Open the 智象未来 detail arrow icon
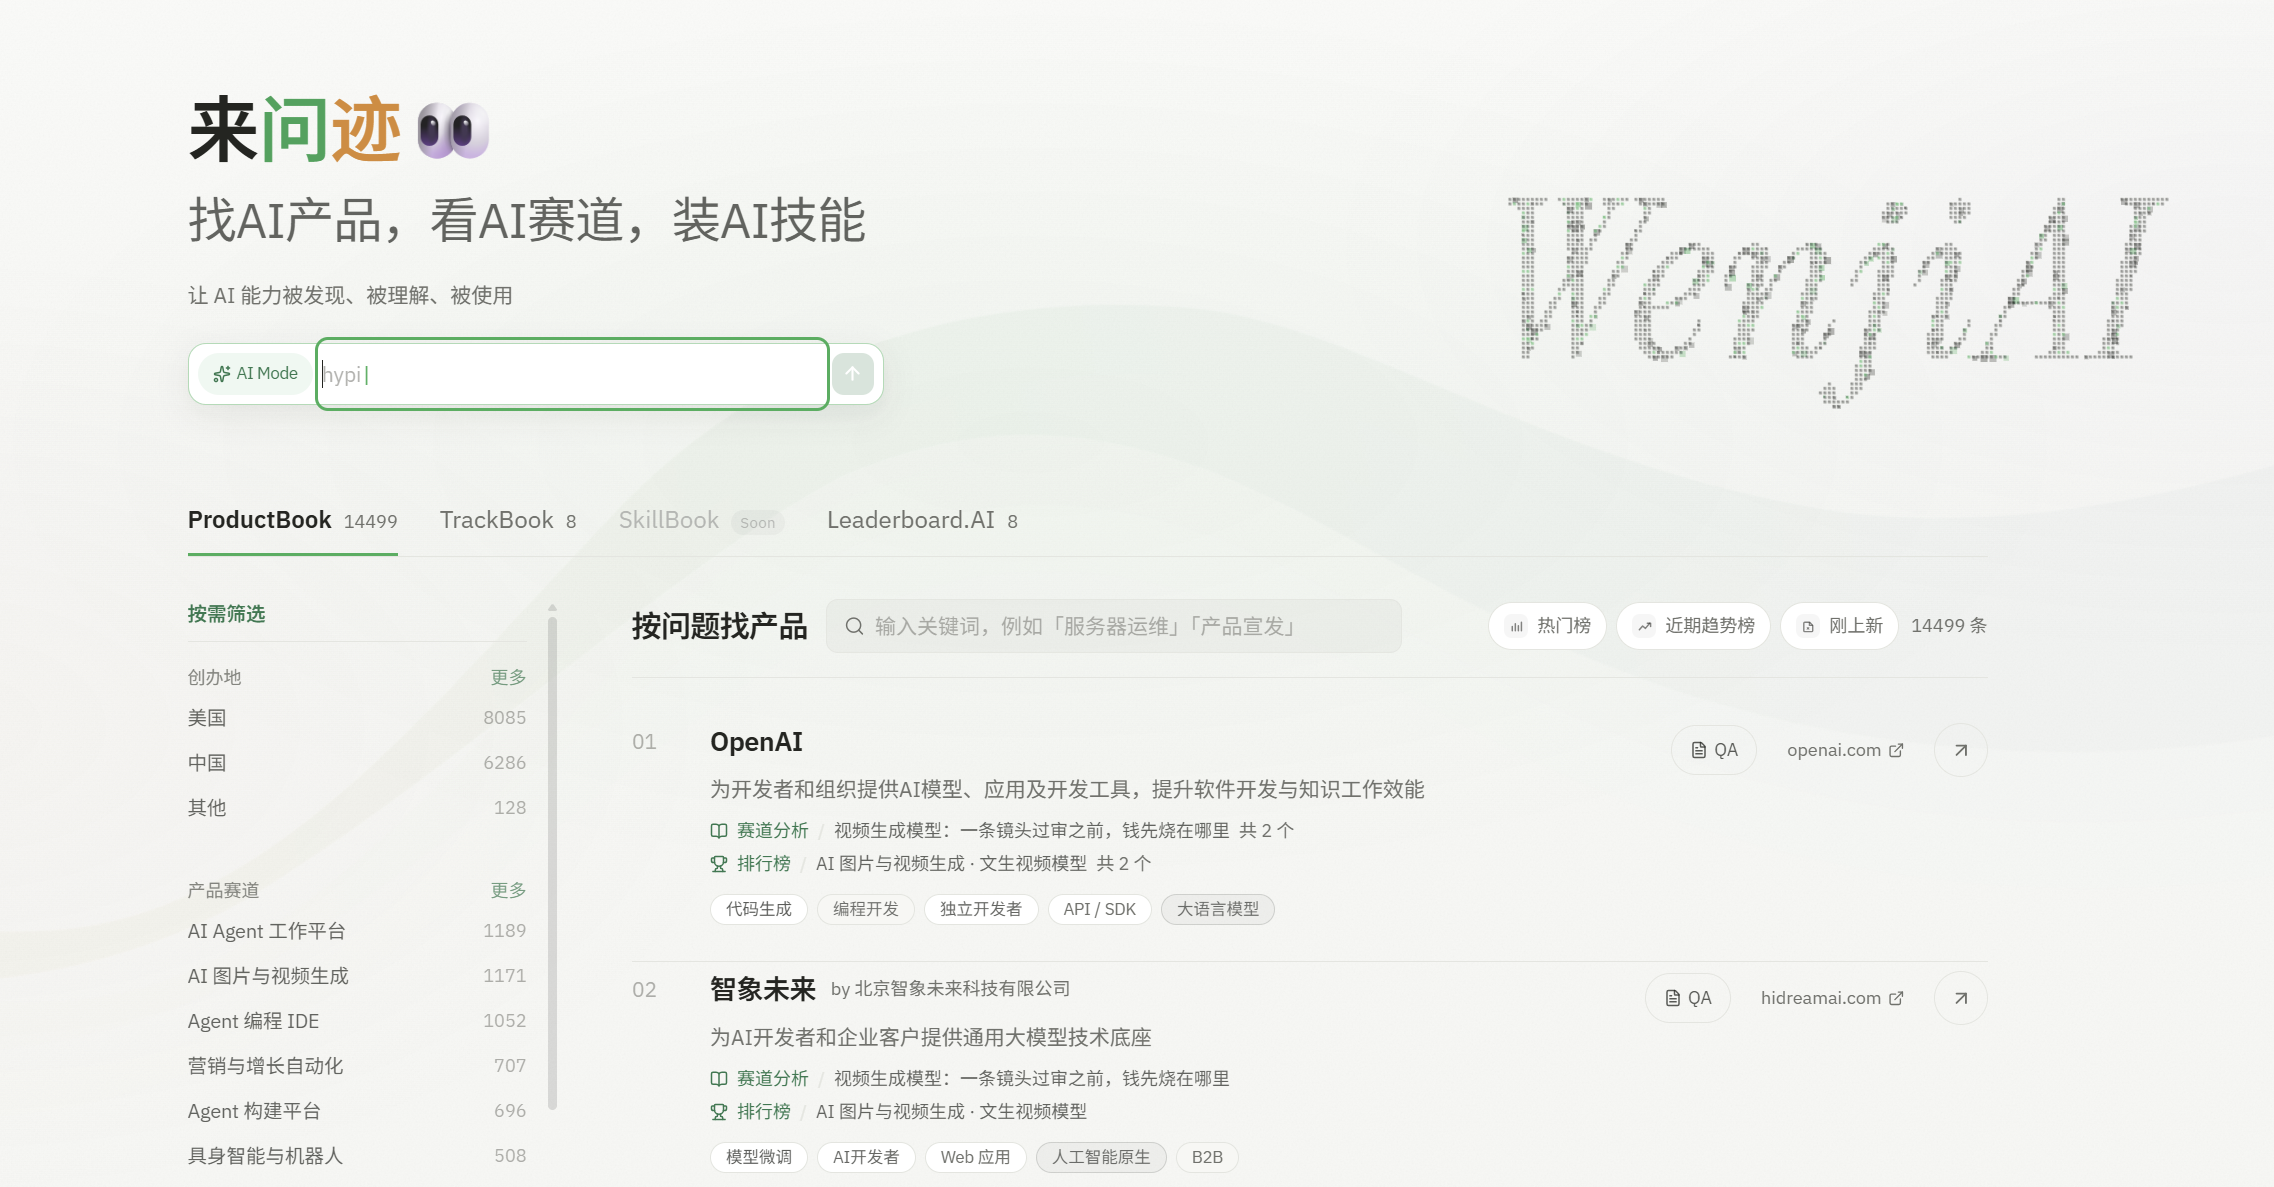2274x1187 pixels. 1960,998
